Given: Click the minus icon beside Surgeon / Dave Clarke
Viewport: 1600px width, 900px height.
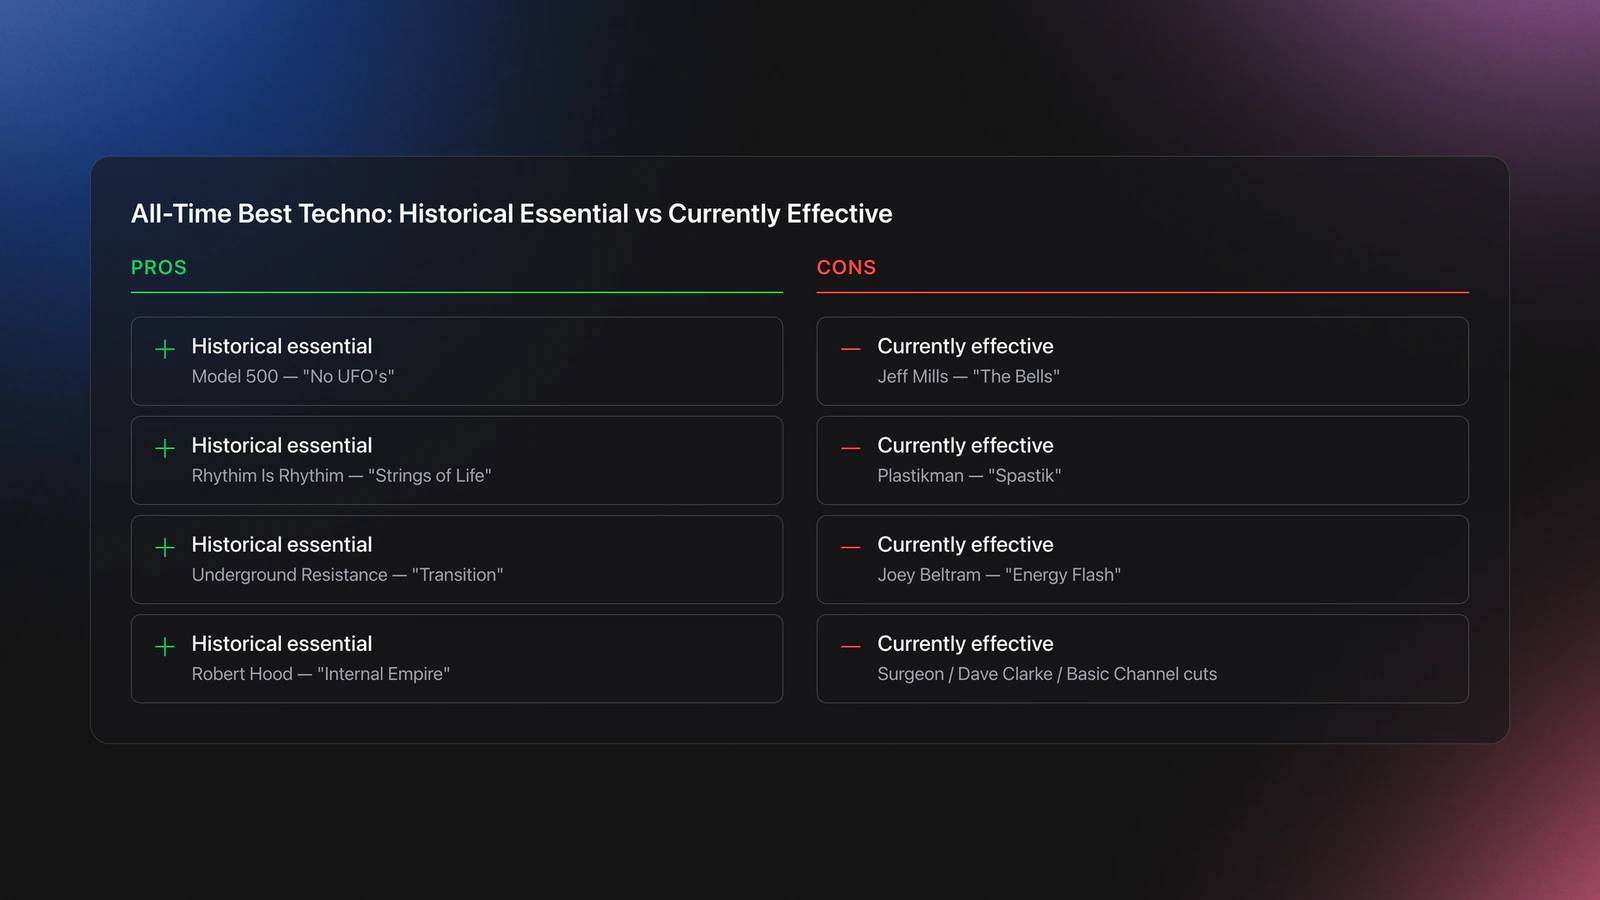Looking at the screenshot, I should (x=851, y=646).
